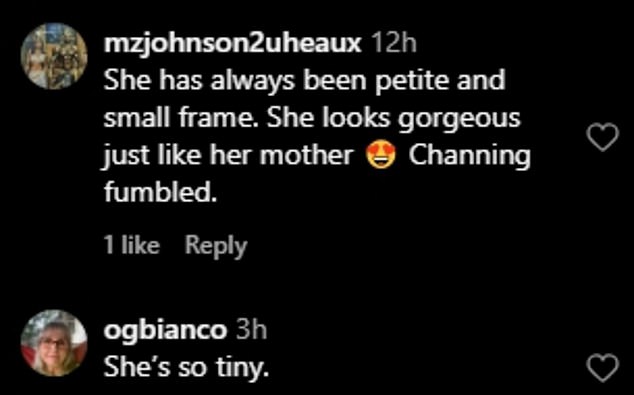Like the comment by mzjohnson2uheaux
The width and height of the screenshot is (634, 395).
tap(602, 137)
